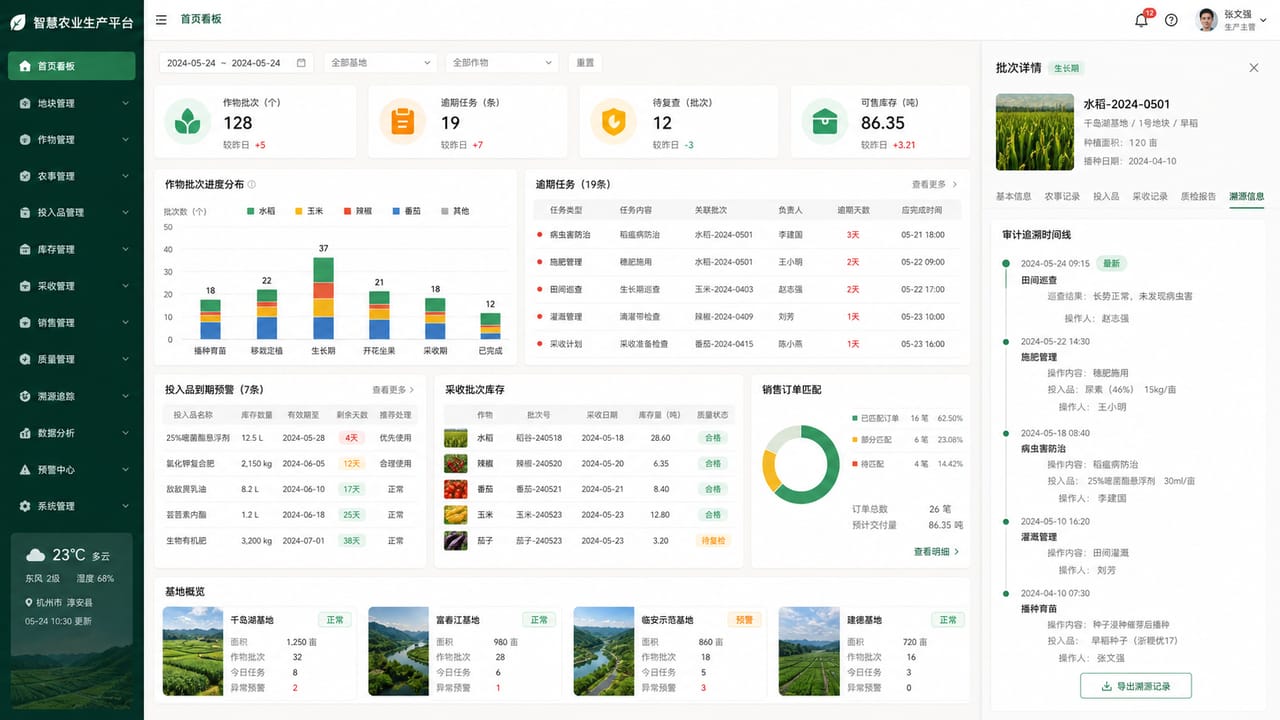Toggle the 其他 legend in bar chart
1280x720 pixels.
coord(455,211)
